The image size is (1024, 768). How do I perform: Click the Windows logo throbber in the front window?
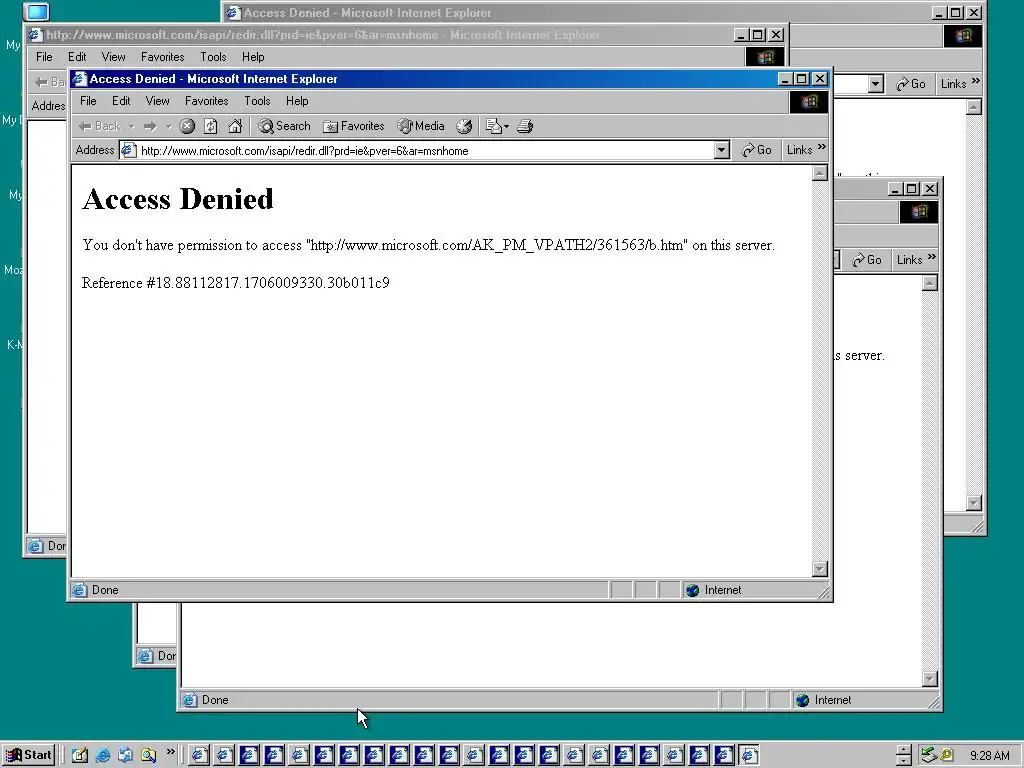pyautogui.click(x=808, y=102)
